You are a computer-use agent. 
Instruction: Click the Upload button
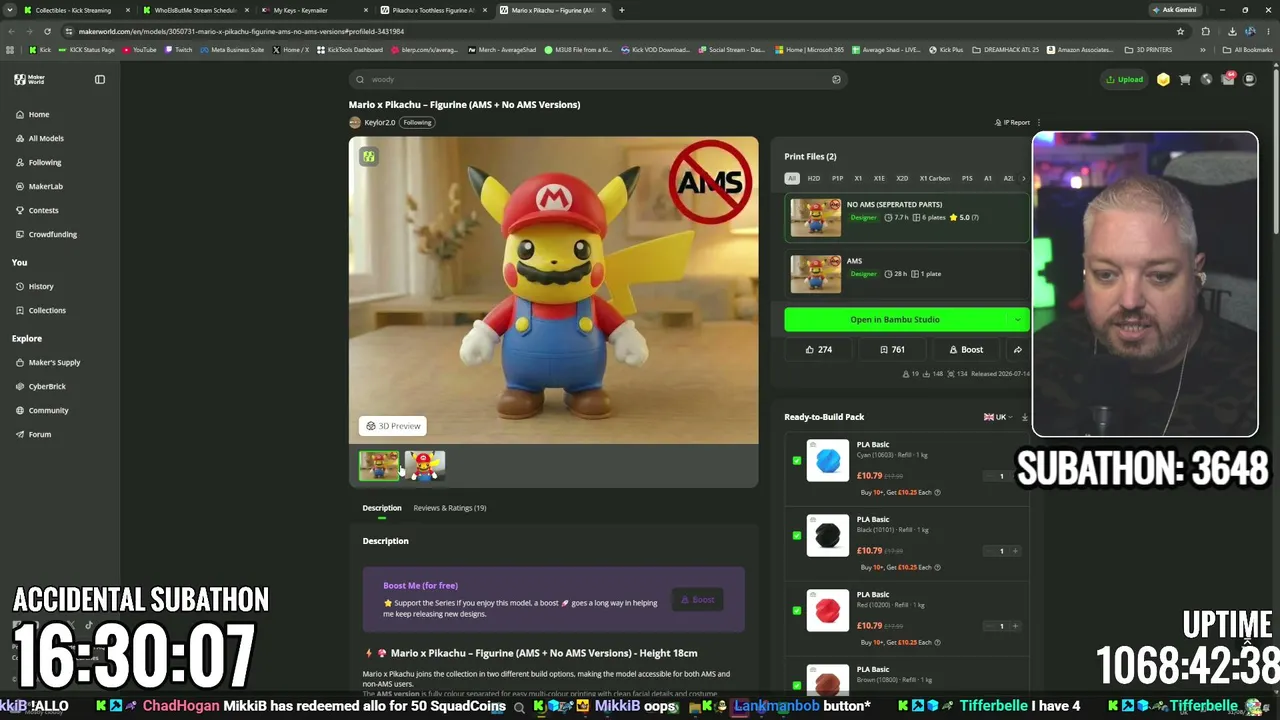click(1125, 79)
